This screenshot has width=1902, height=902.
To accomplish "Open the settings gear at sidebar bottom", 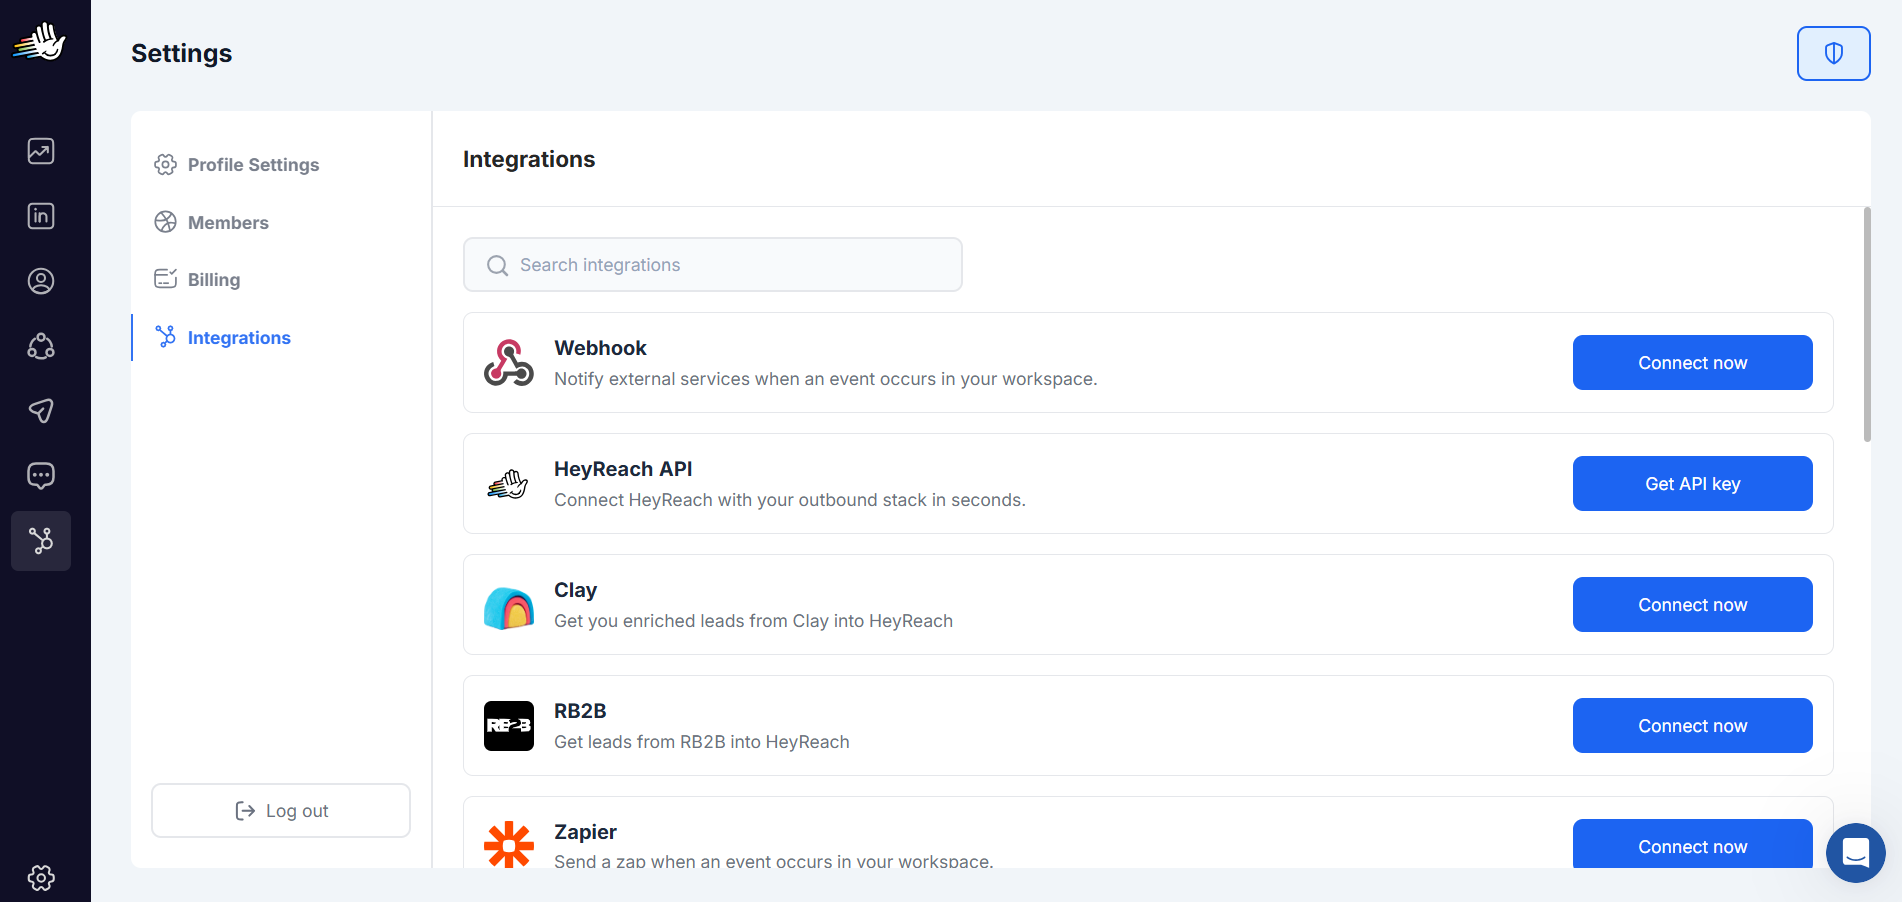I will (41, 878).
